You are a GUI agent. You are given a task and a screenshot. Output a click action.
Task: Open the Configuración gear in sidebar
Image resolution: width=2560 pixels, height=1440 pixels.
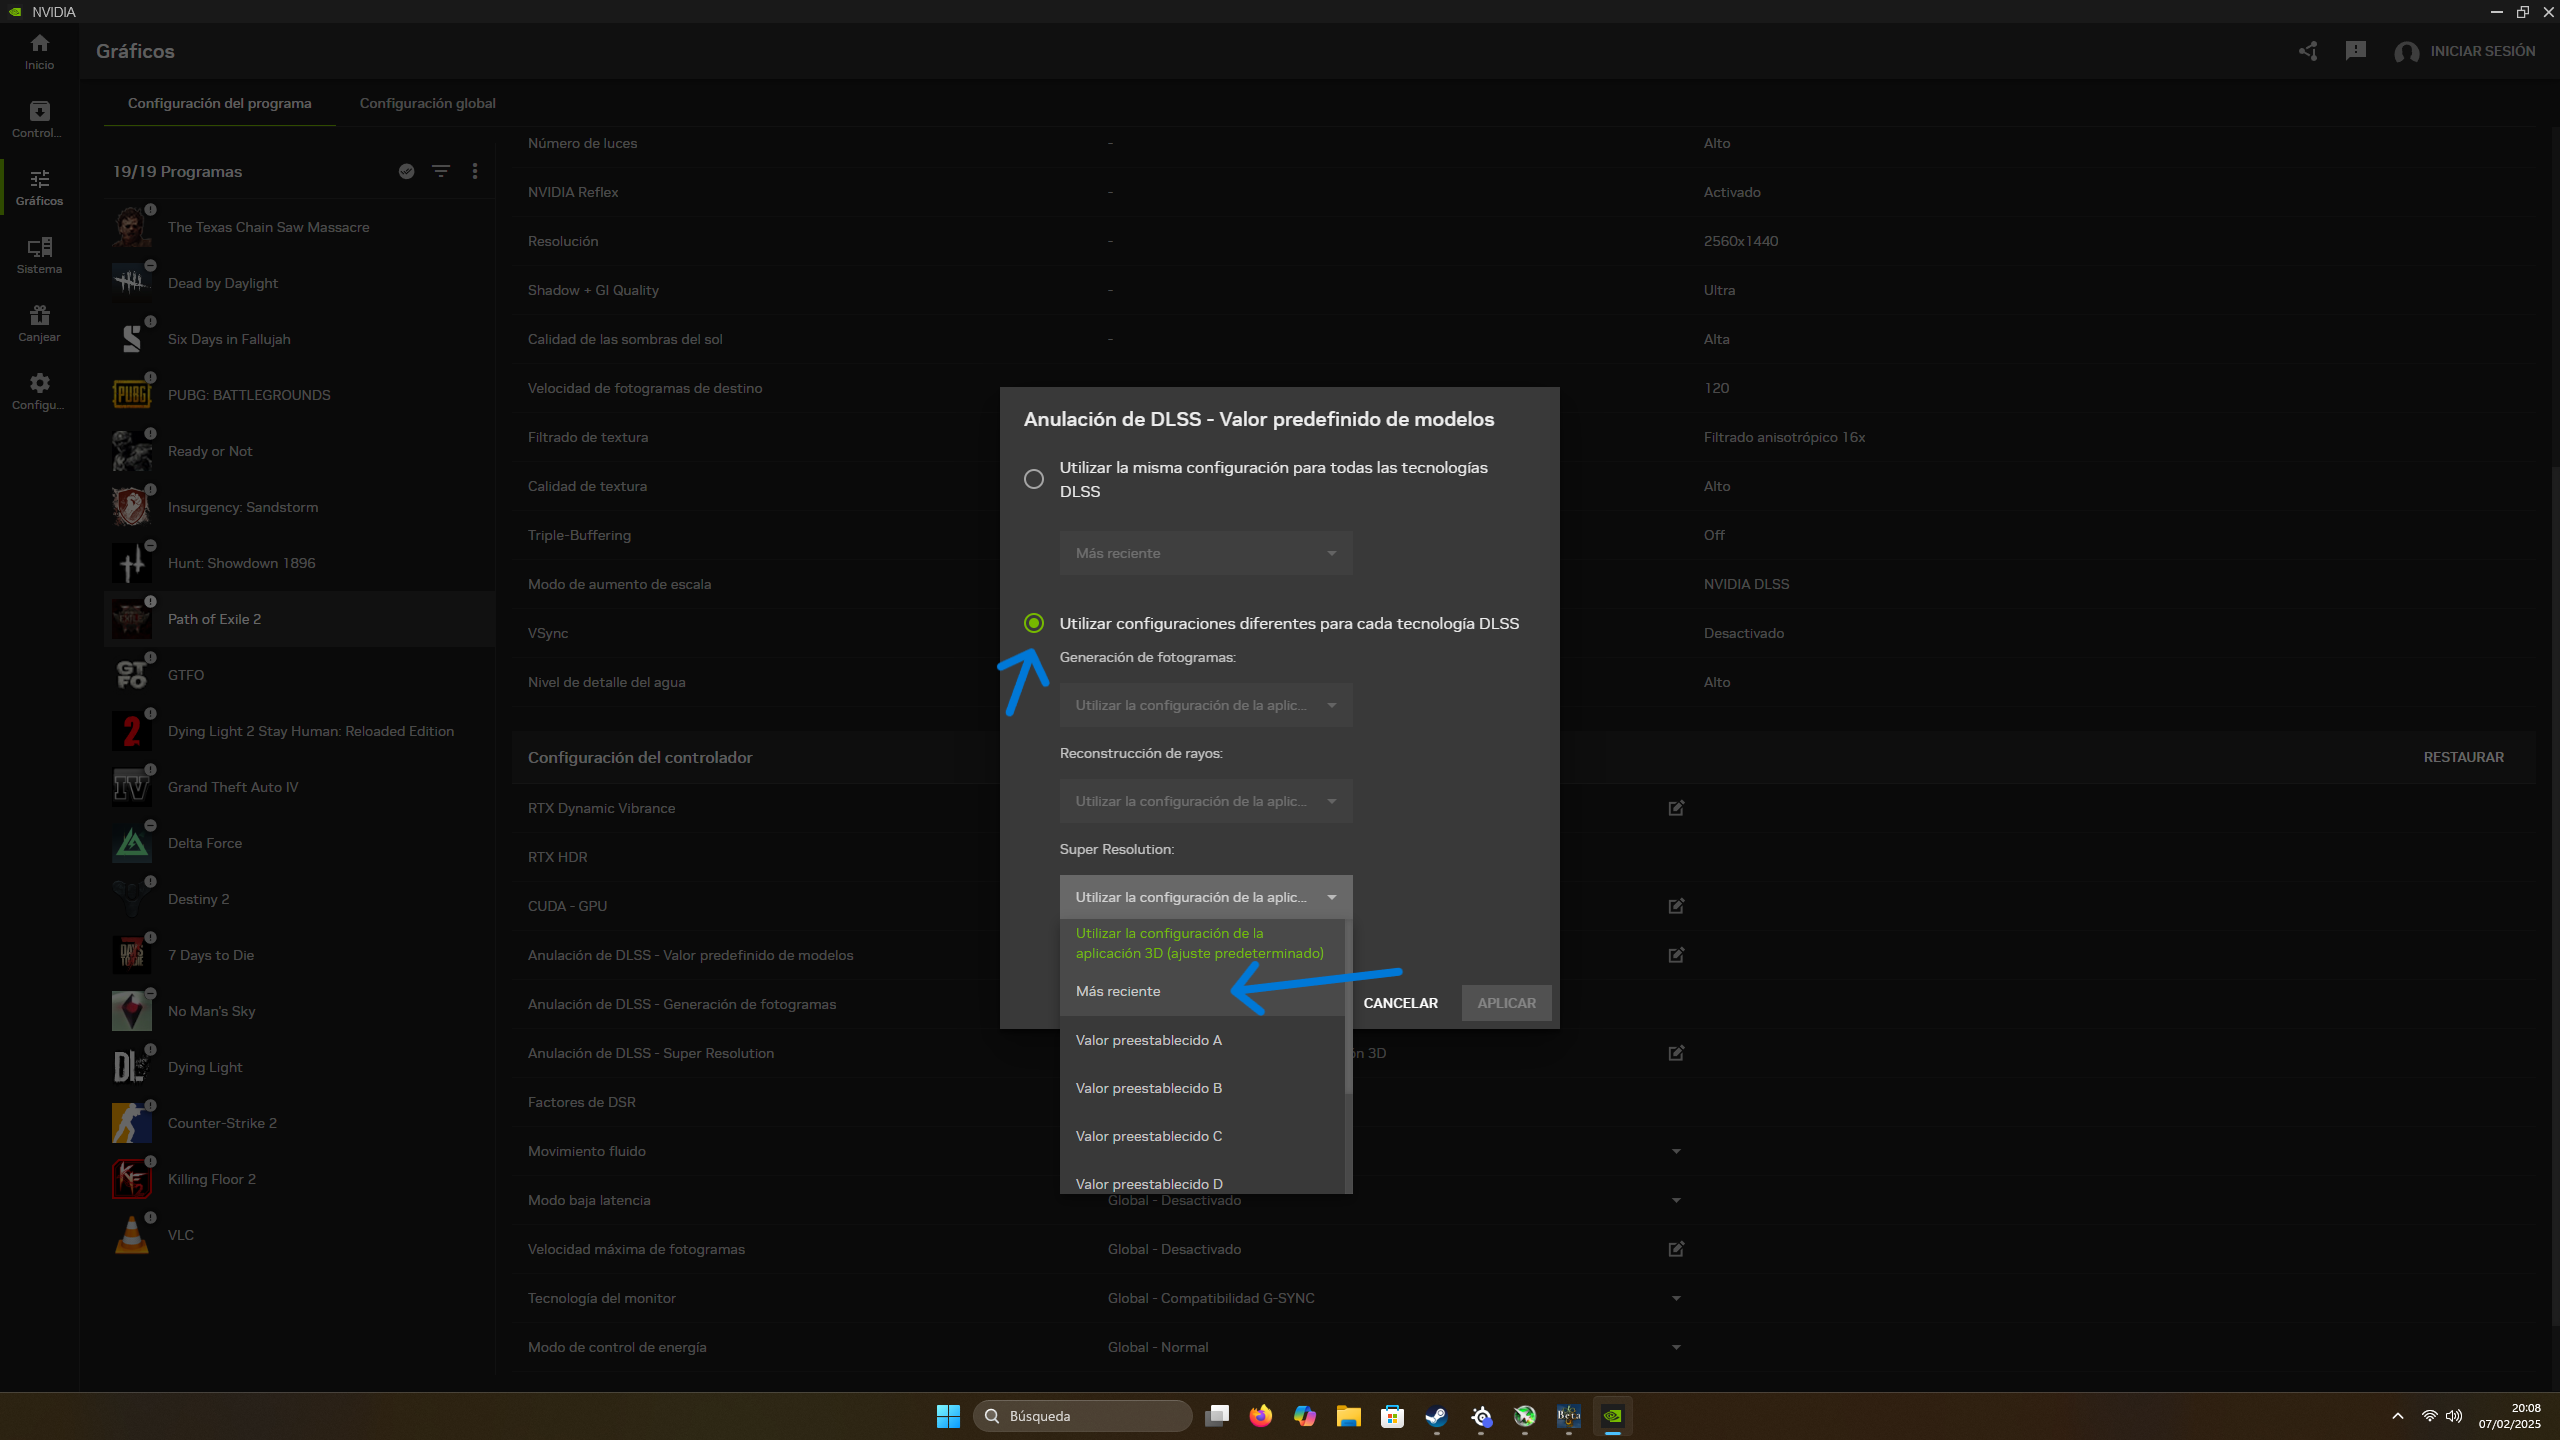(x=39, y=391)
